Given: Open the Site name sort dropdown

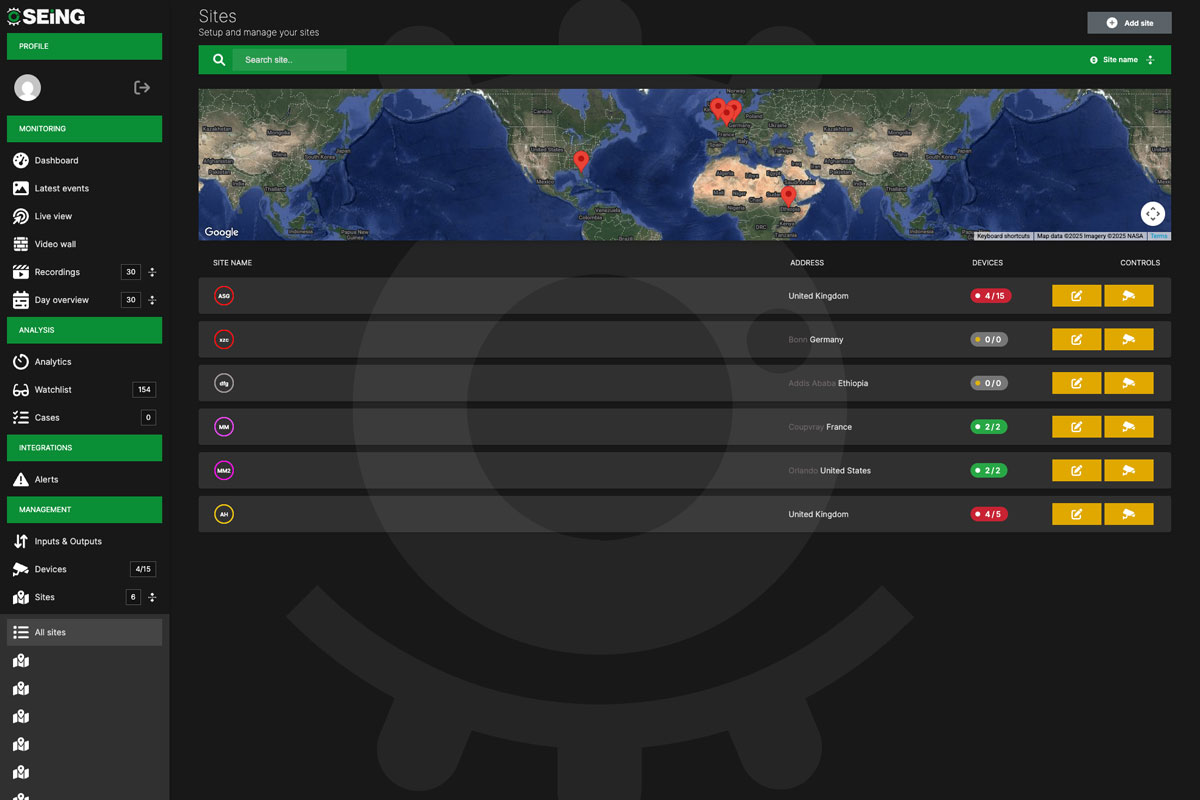Looking at the screenshot, I should click(x=1115, y=59).
